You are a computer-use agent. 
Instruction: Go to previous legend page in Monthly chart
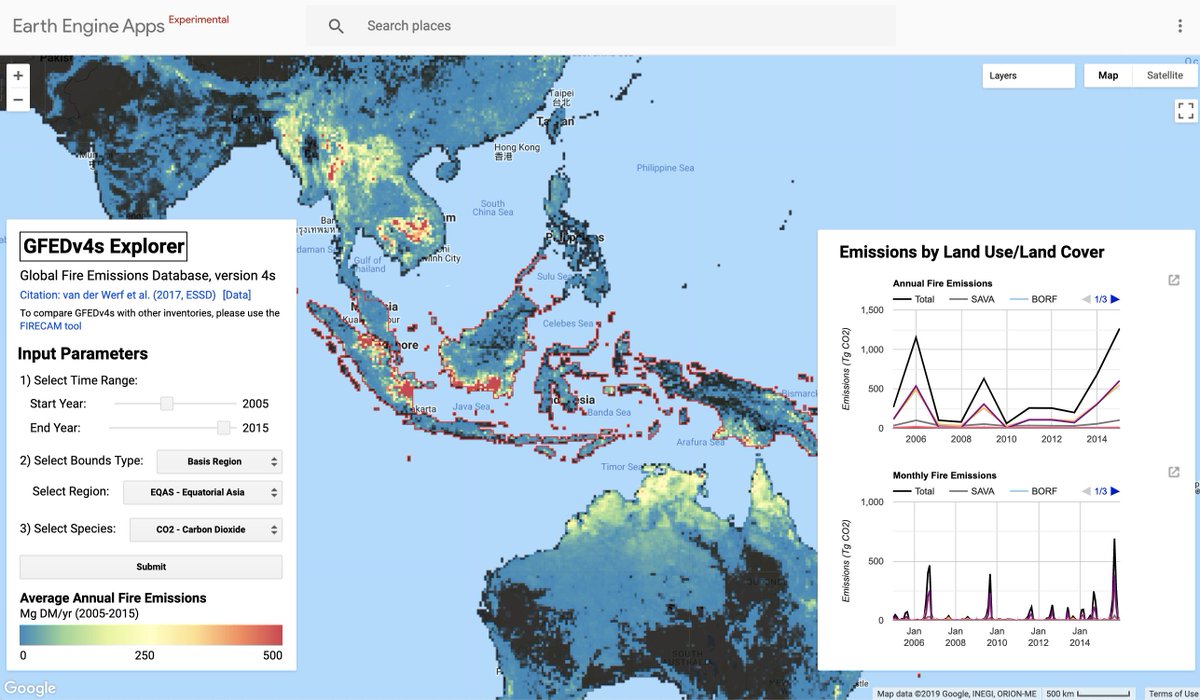pyautogui.click(x=1086, y=491)
